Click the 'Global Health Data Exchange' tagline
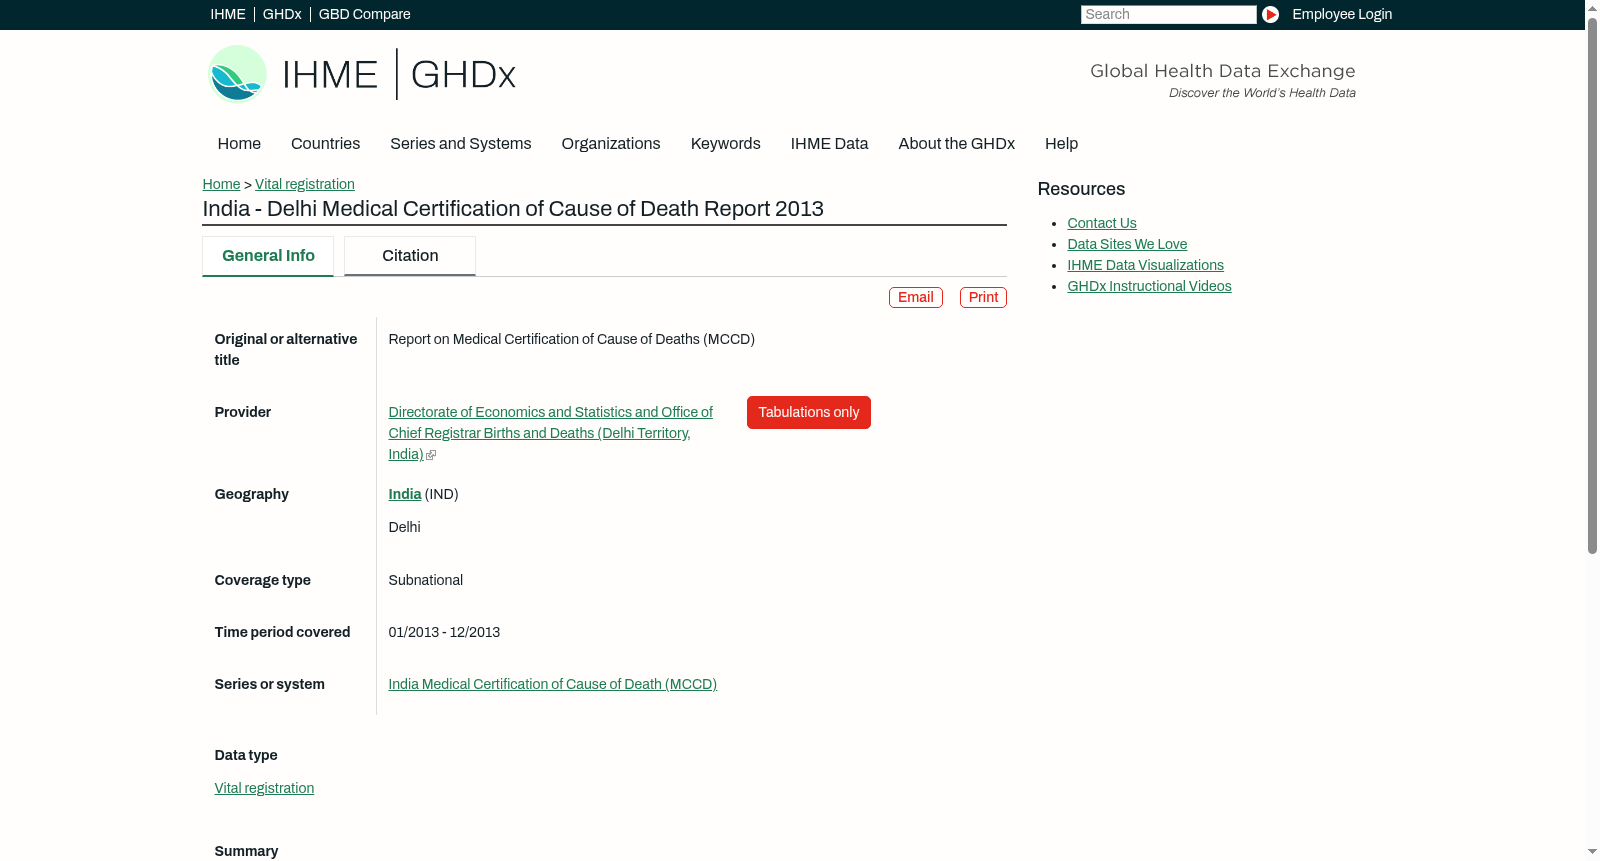Image resolution: width=1600 pixels, height=861 pixels. pyautogui.click(x=1222, y=71)
